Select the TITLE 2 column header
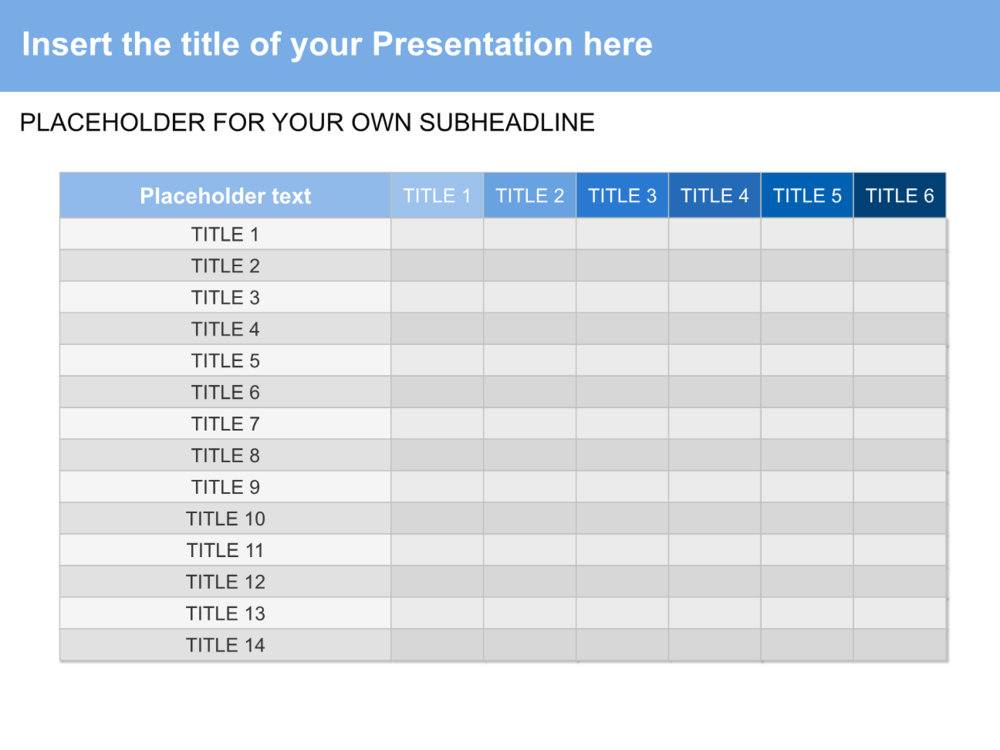 coord(530,196)
